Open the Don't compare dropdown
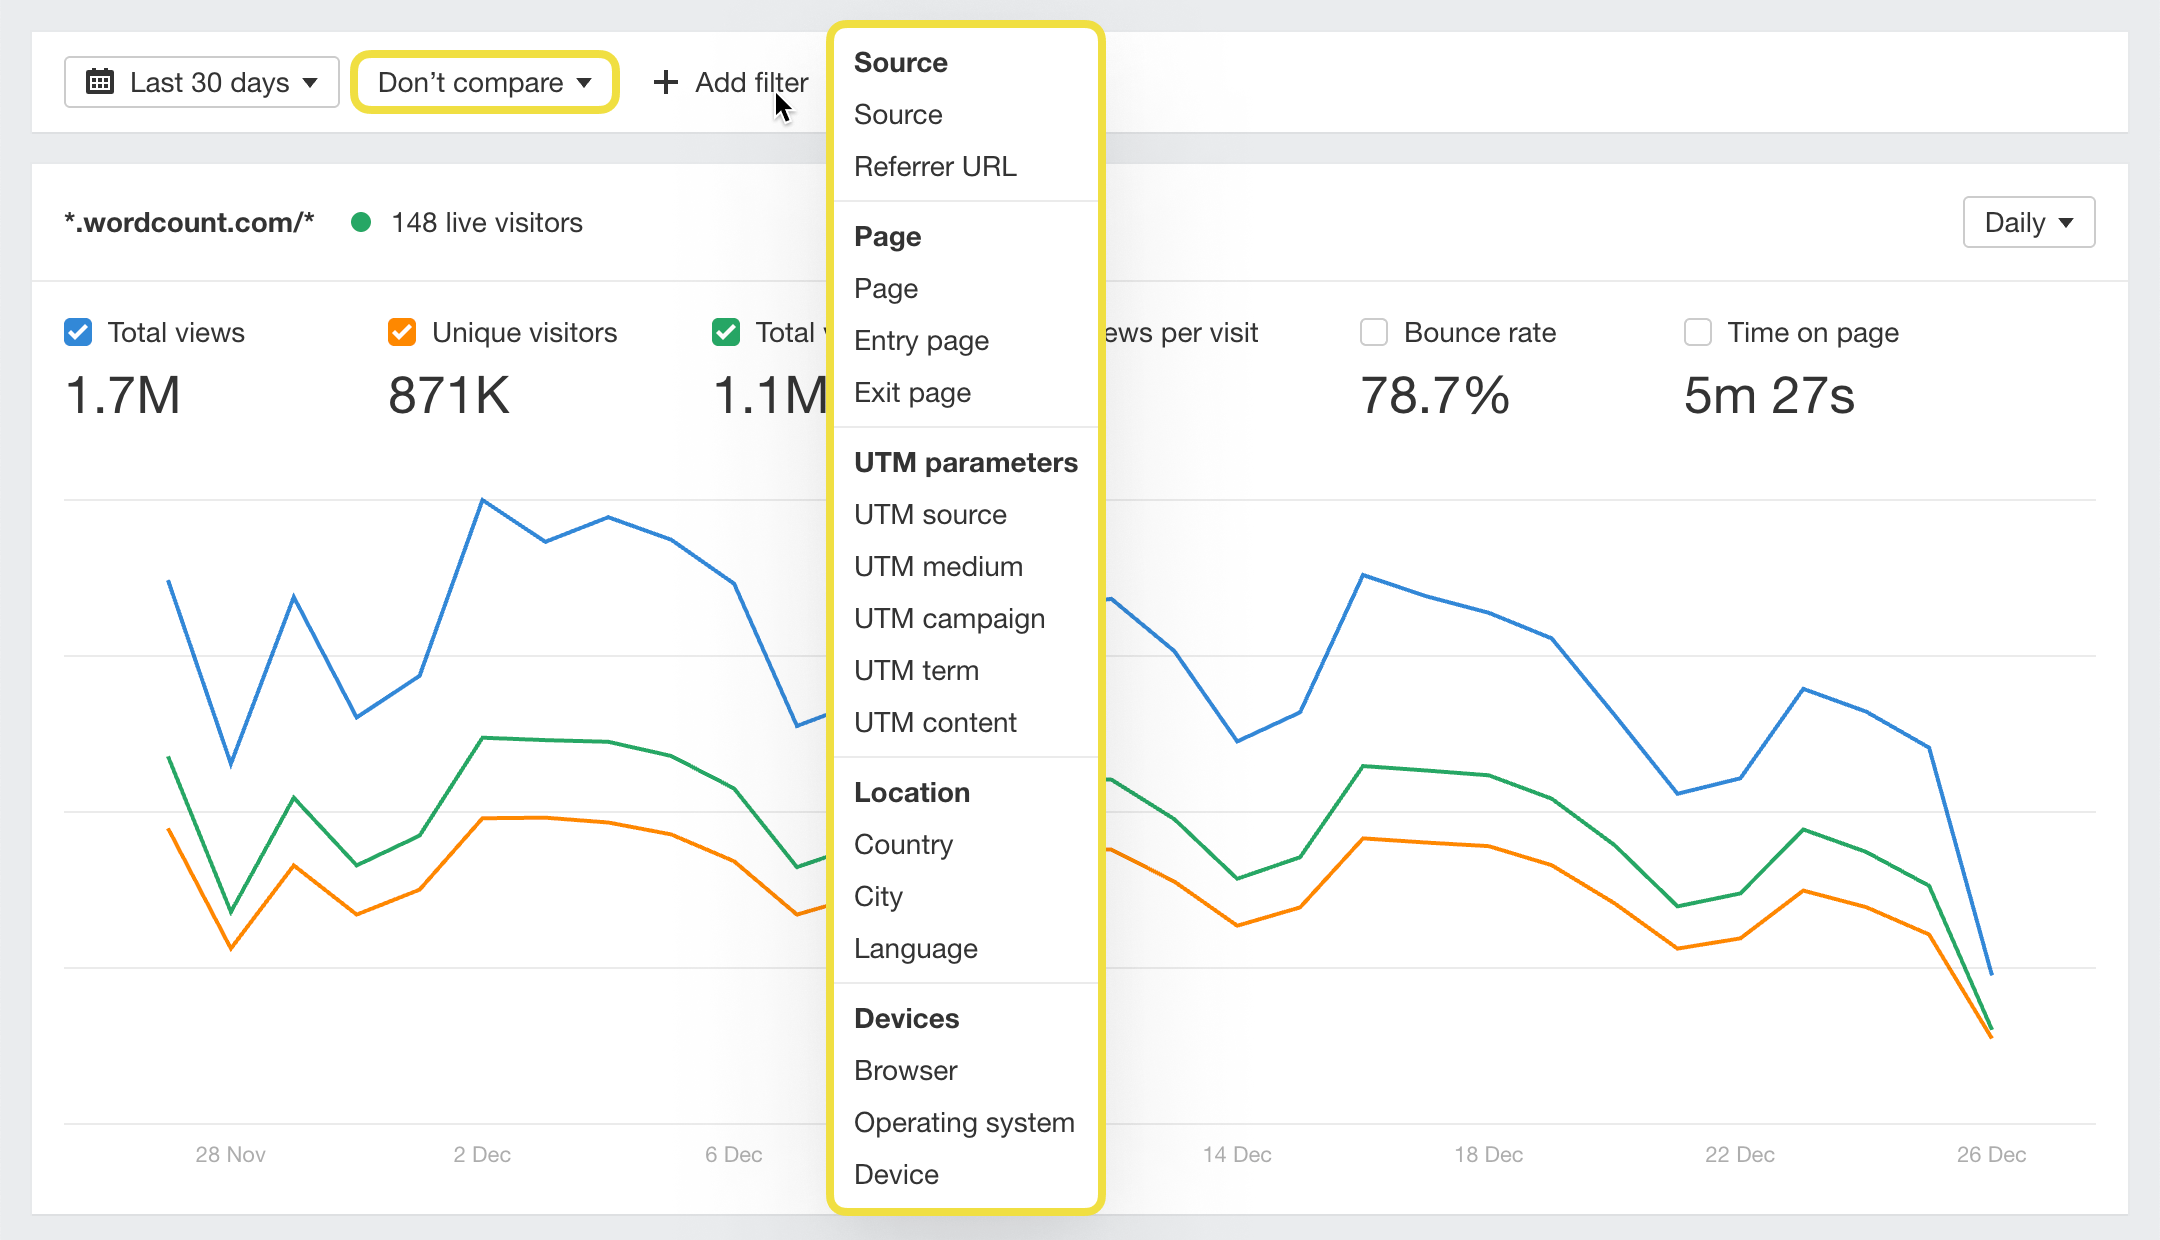This screenshot has width=2160, height=1240. click(485, 82)
